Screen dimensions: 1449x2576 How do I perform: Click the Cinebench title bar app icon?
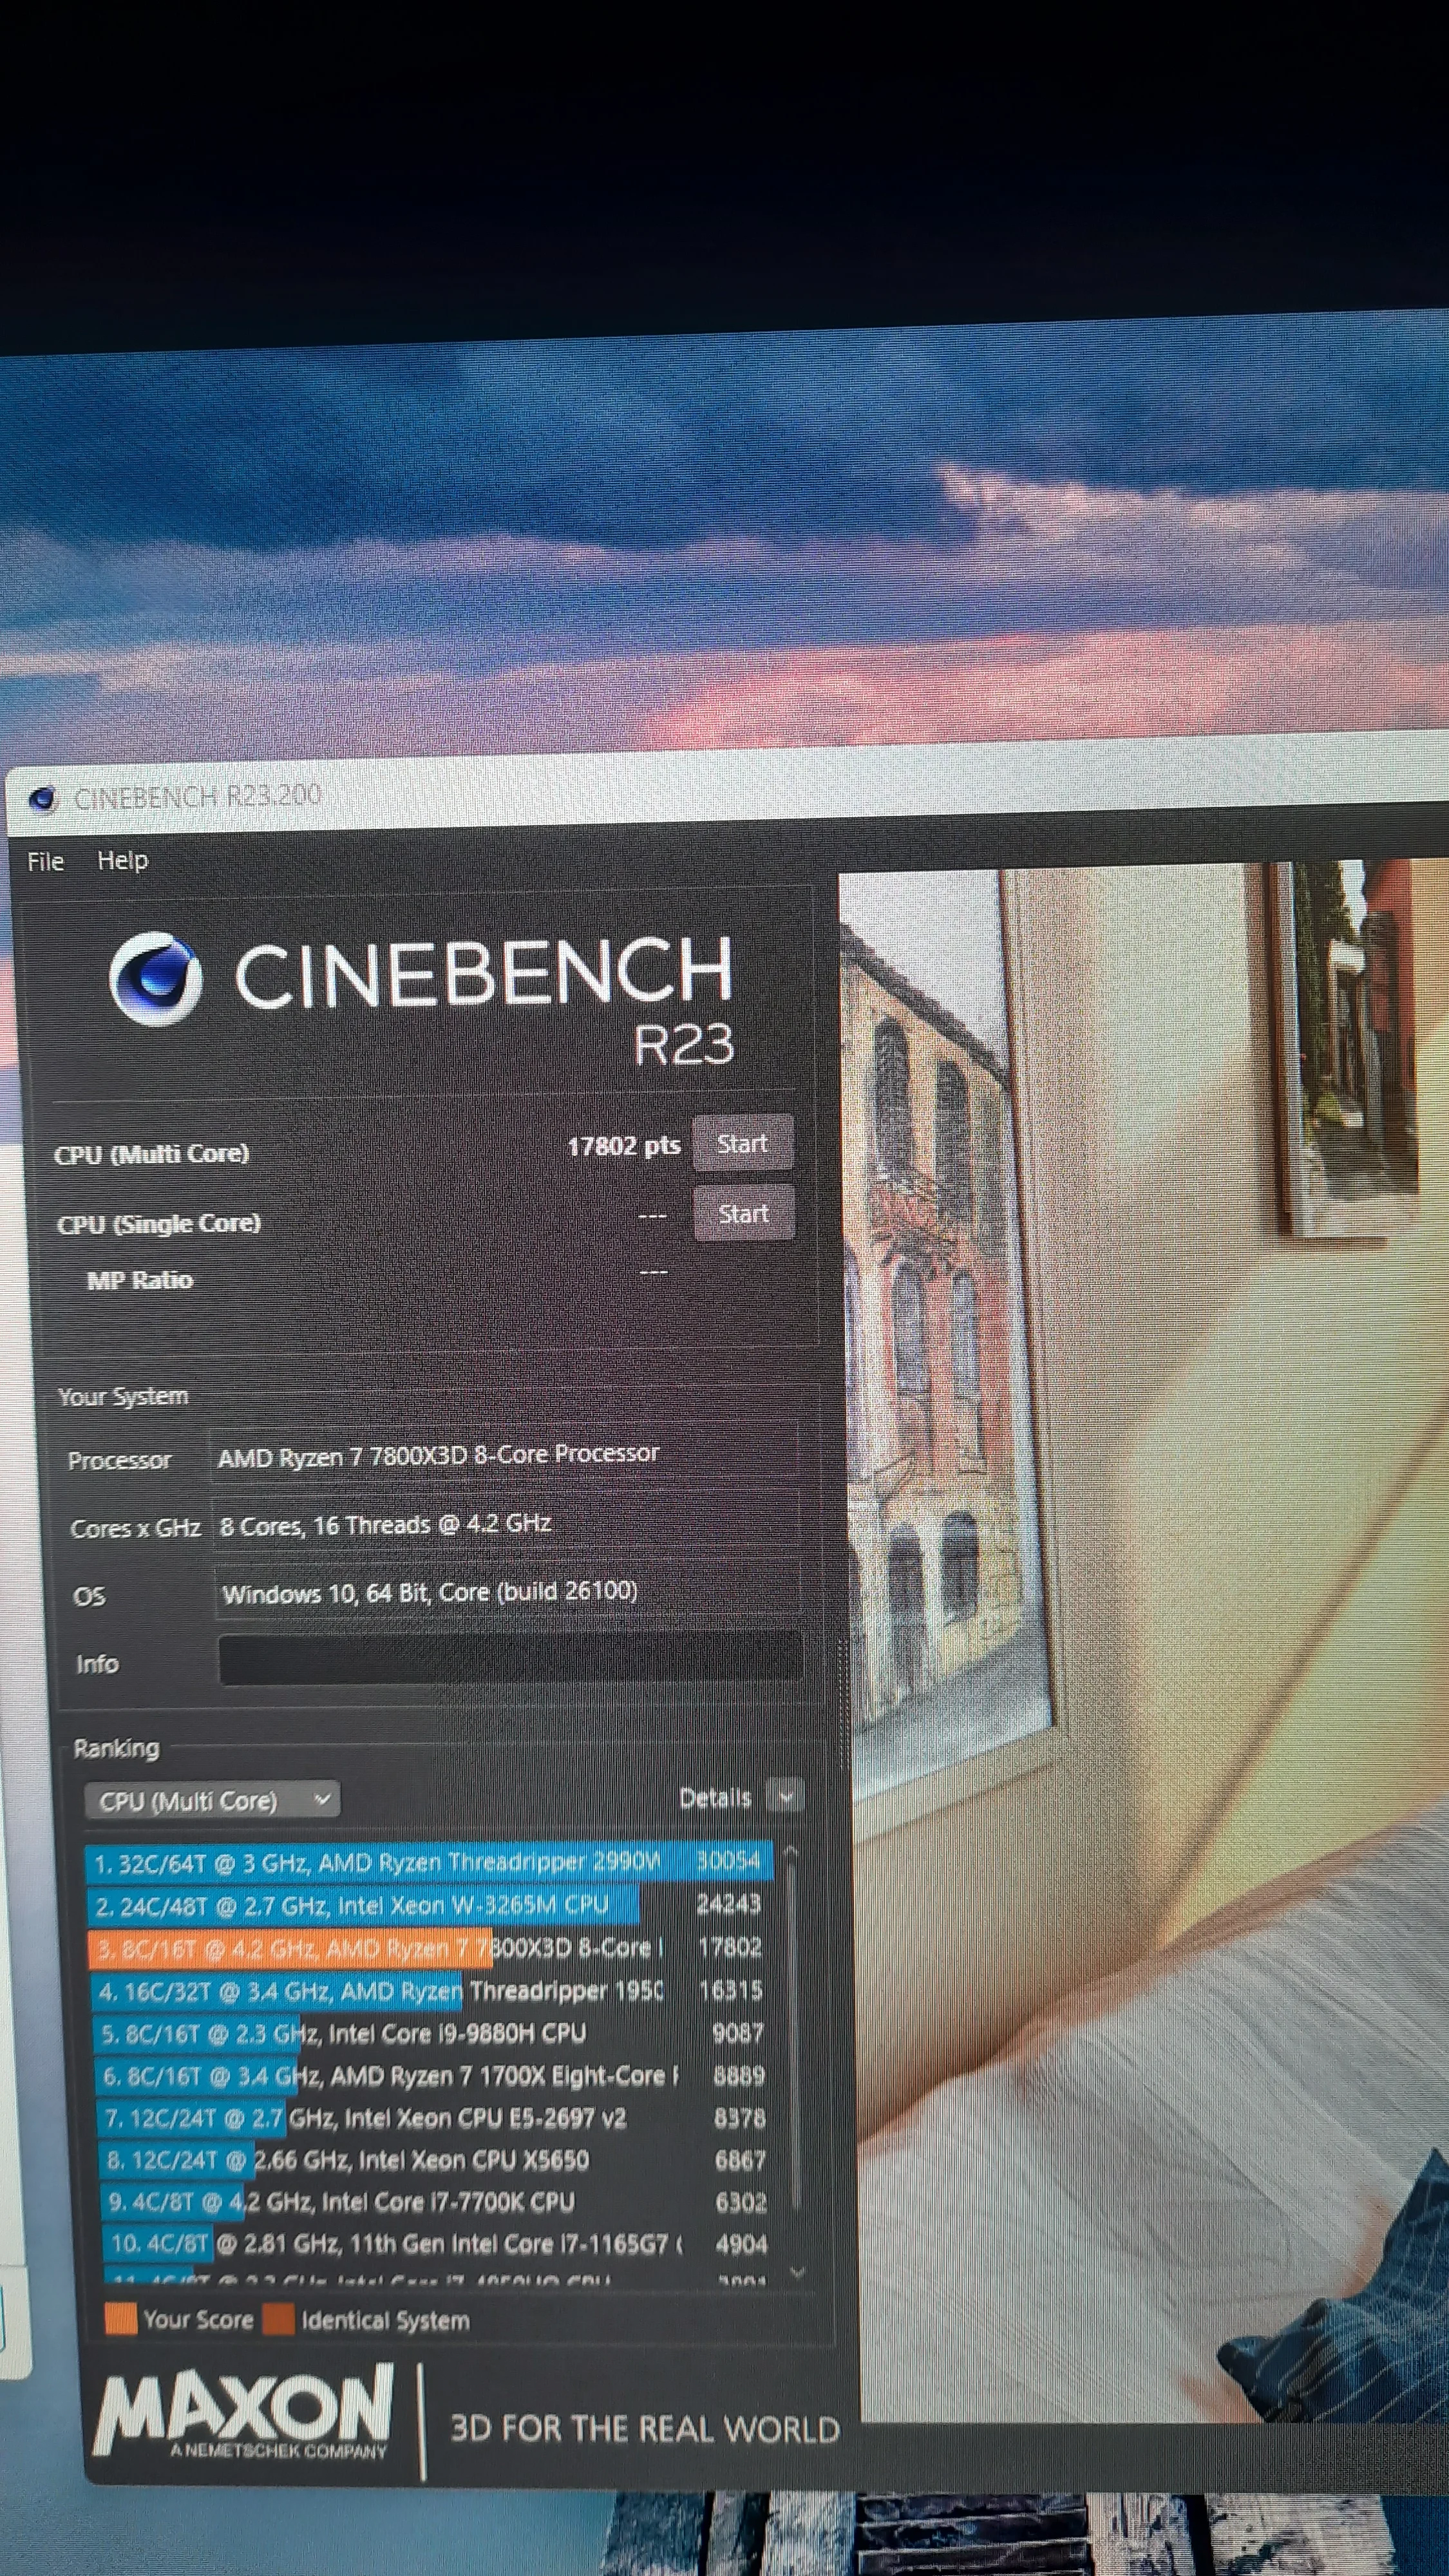tap(42, 799)
